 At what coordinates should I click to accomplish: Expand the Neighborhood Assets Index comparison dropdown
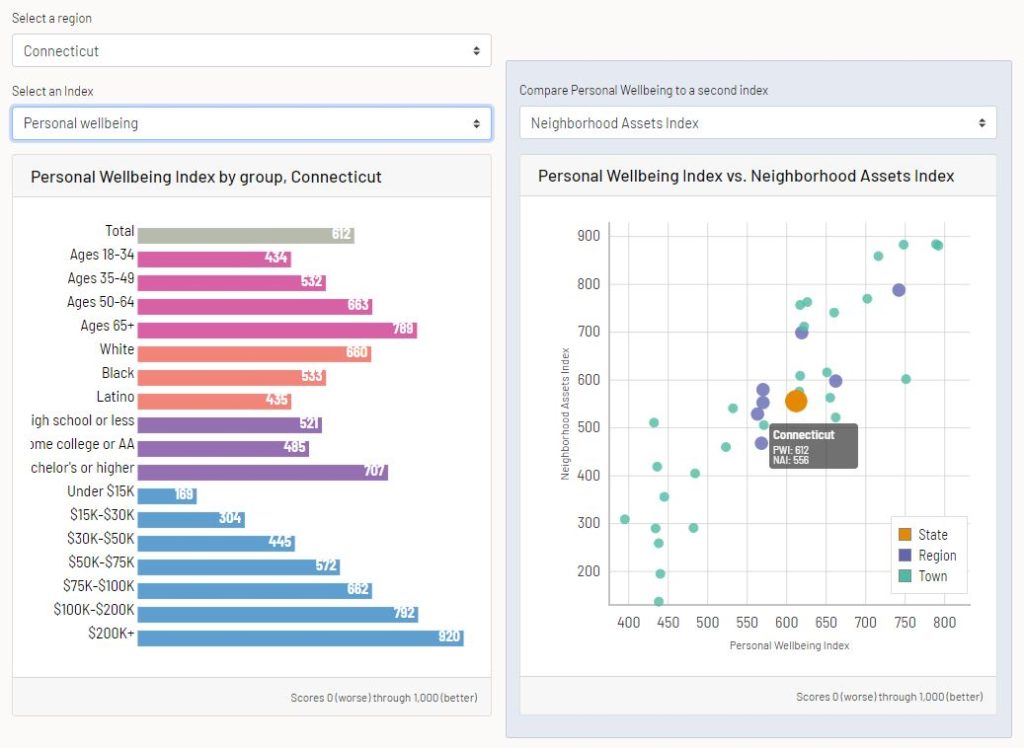(757, 123)
